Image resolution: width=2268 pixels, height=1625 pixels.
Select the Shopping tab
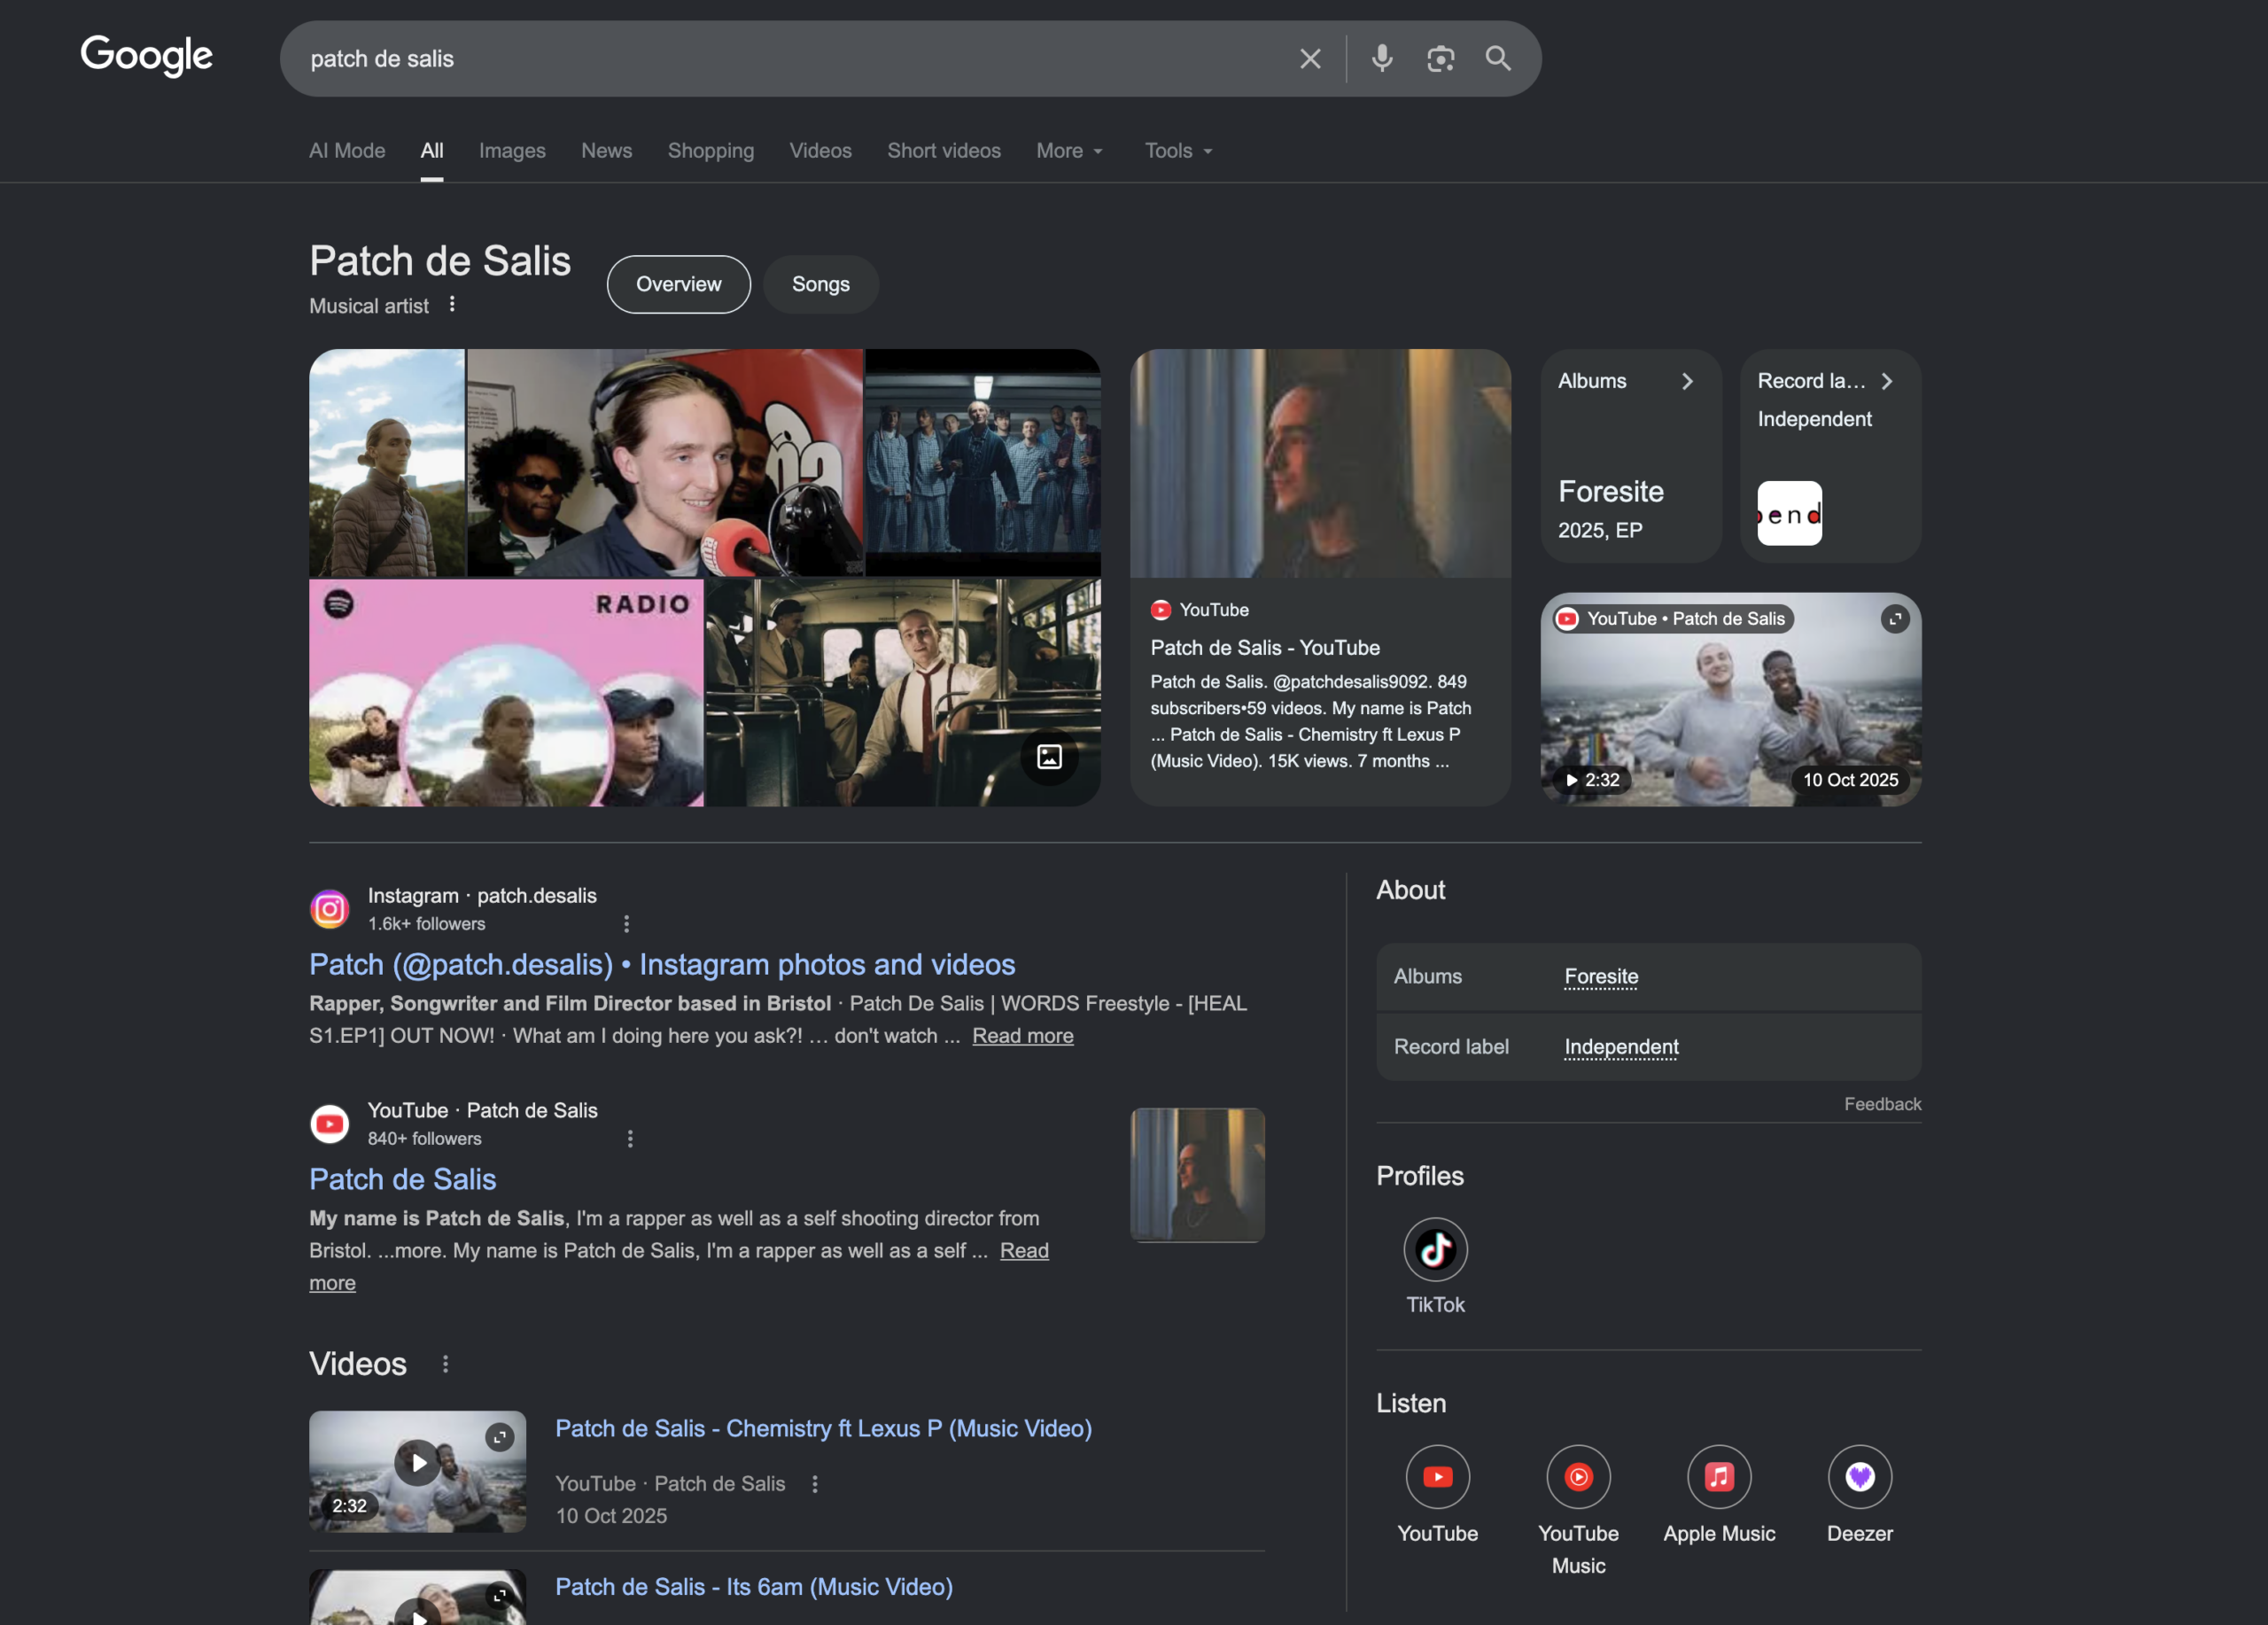pos(711,151)
